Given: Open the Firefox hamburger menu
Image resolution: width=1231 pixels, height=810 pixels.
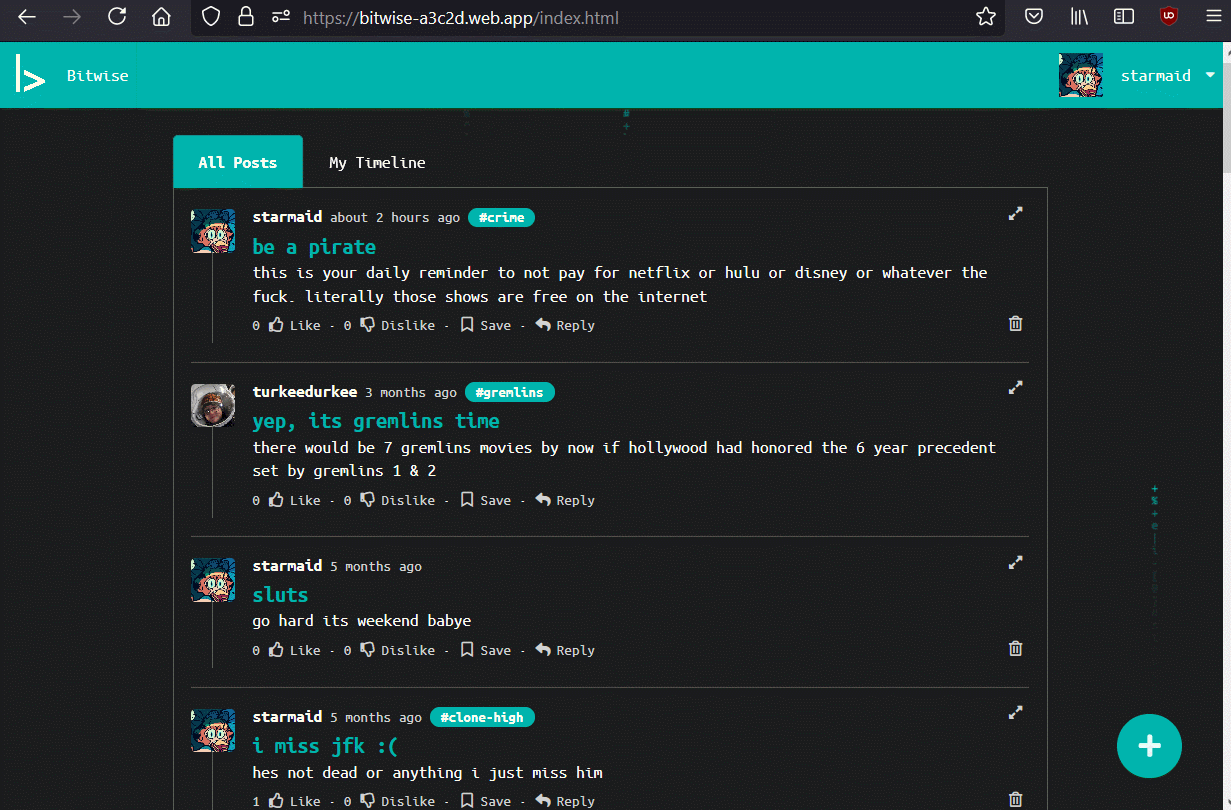Looking at the screenshot, I should coord(1212,17).
